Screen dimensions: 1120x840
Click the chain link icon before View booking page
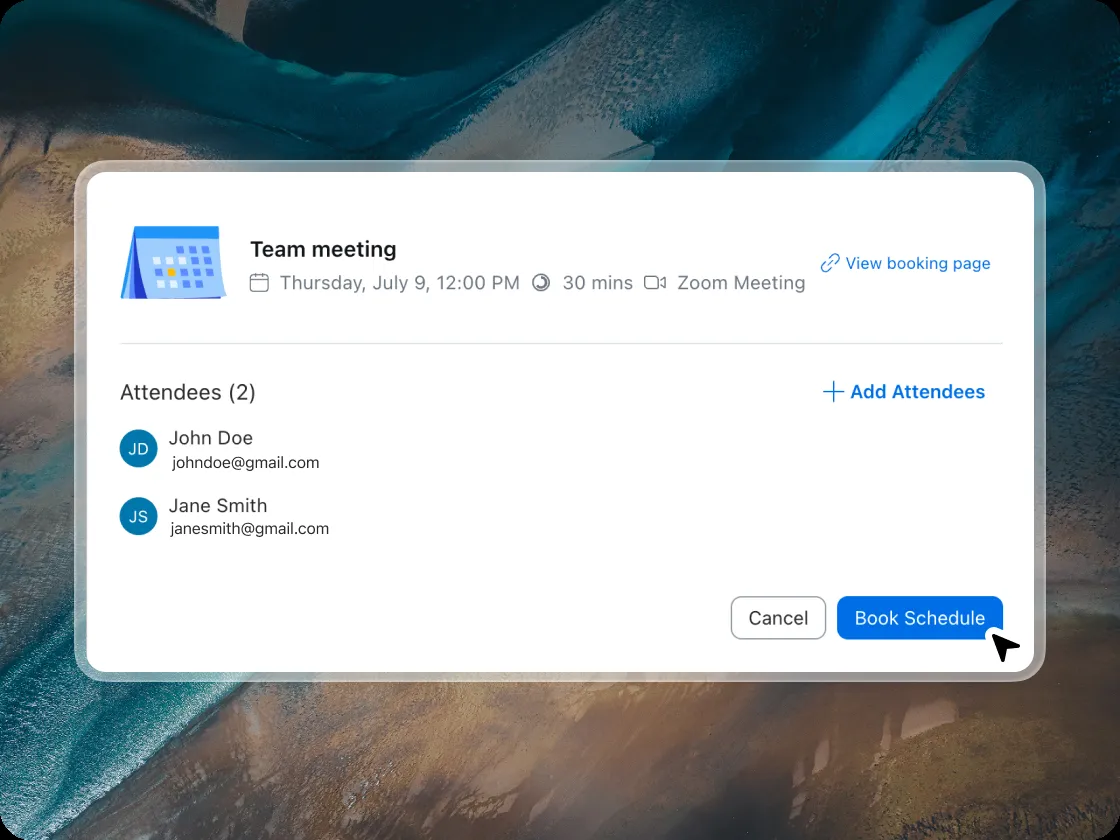[x=830, y=263]
